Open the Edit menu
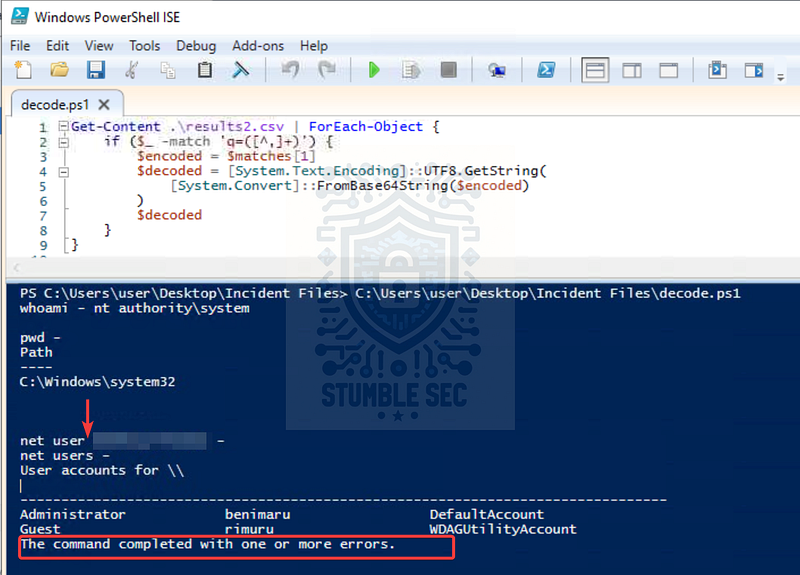This screenshot has height=575, width=800. (x=57, y=46)
